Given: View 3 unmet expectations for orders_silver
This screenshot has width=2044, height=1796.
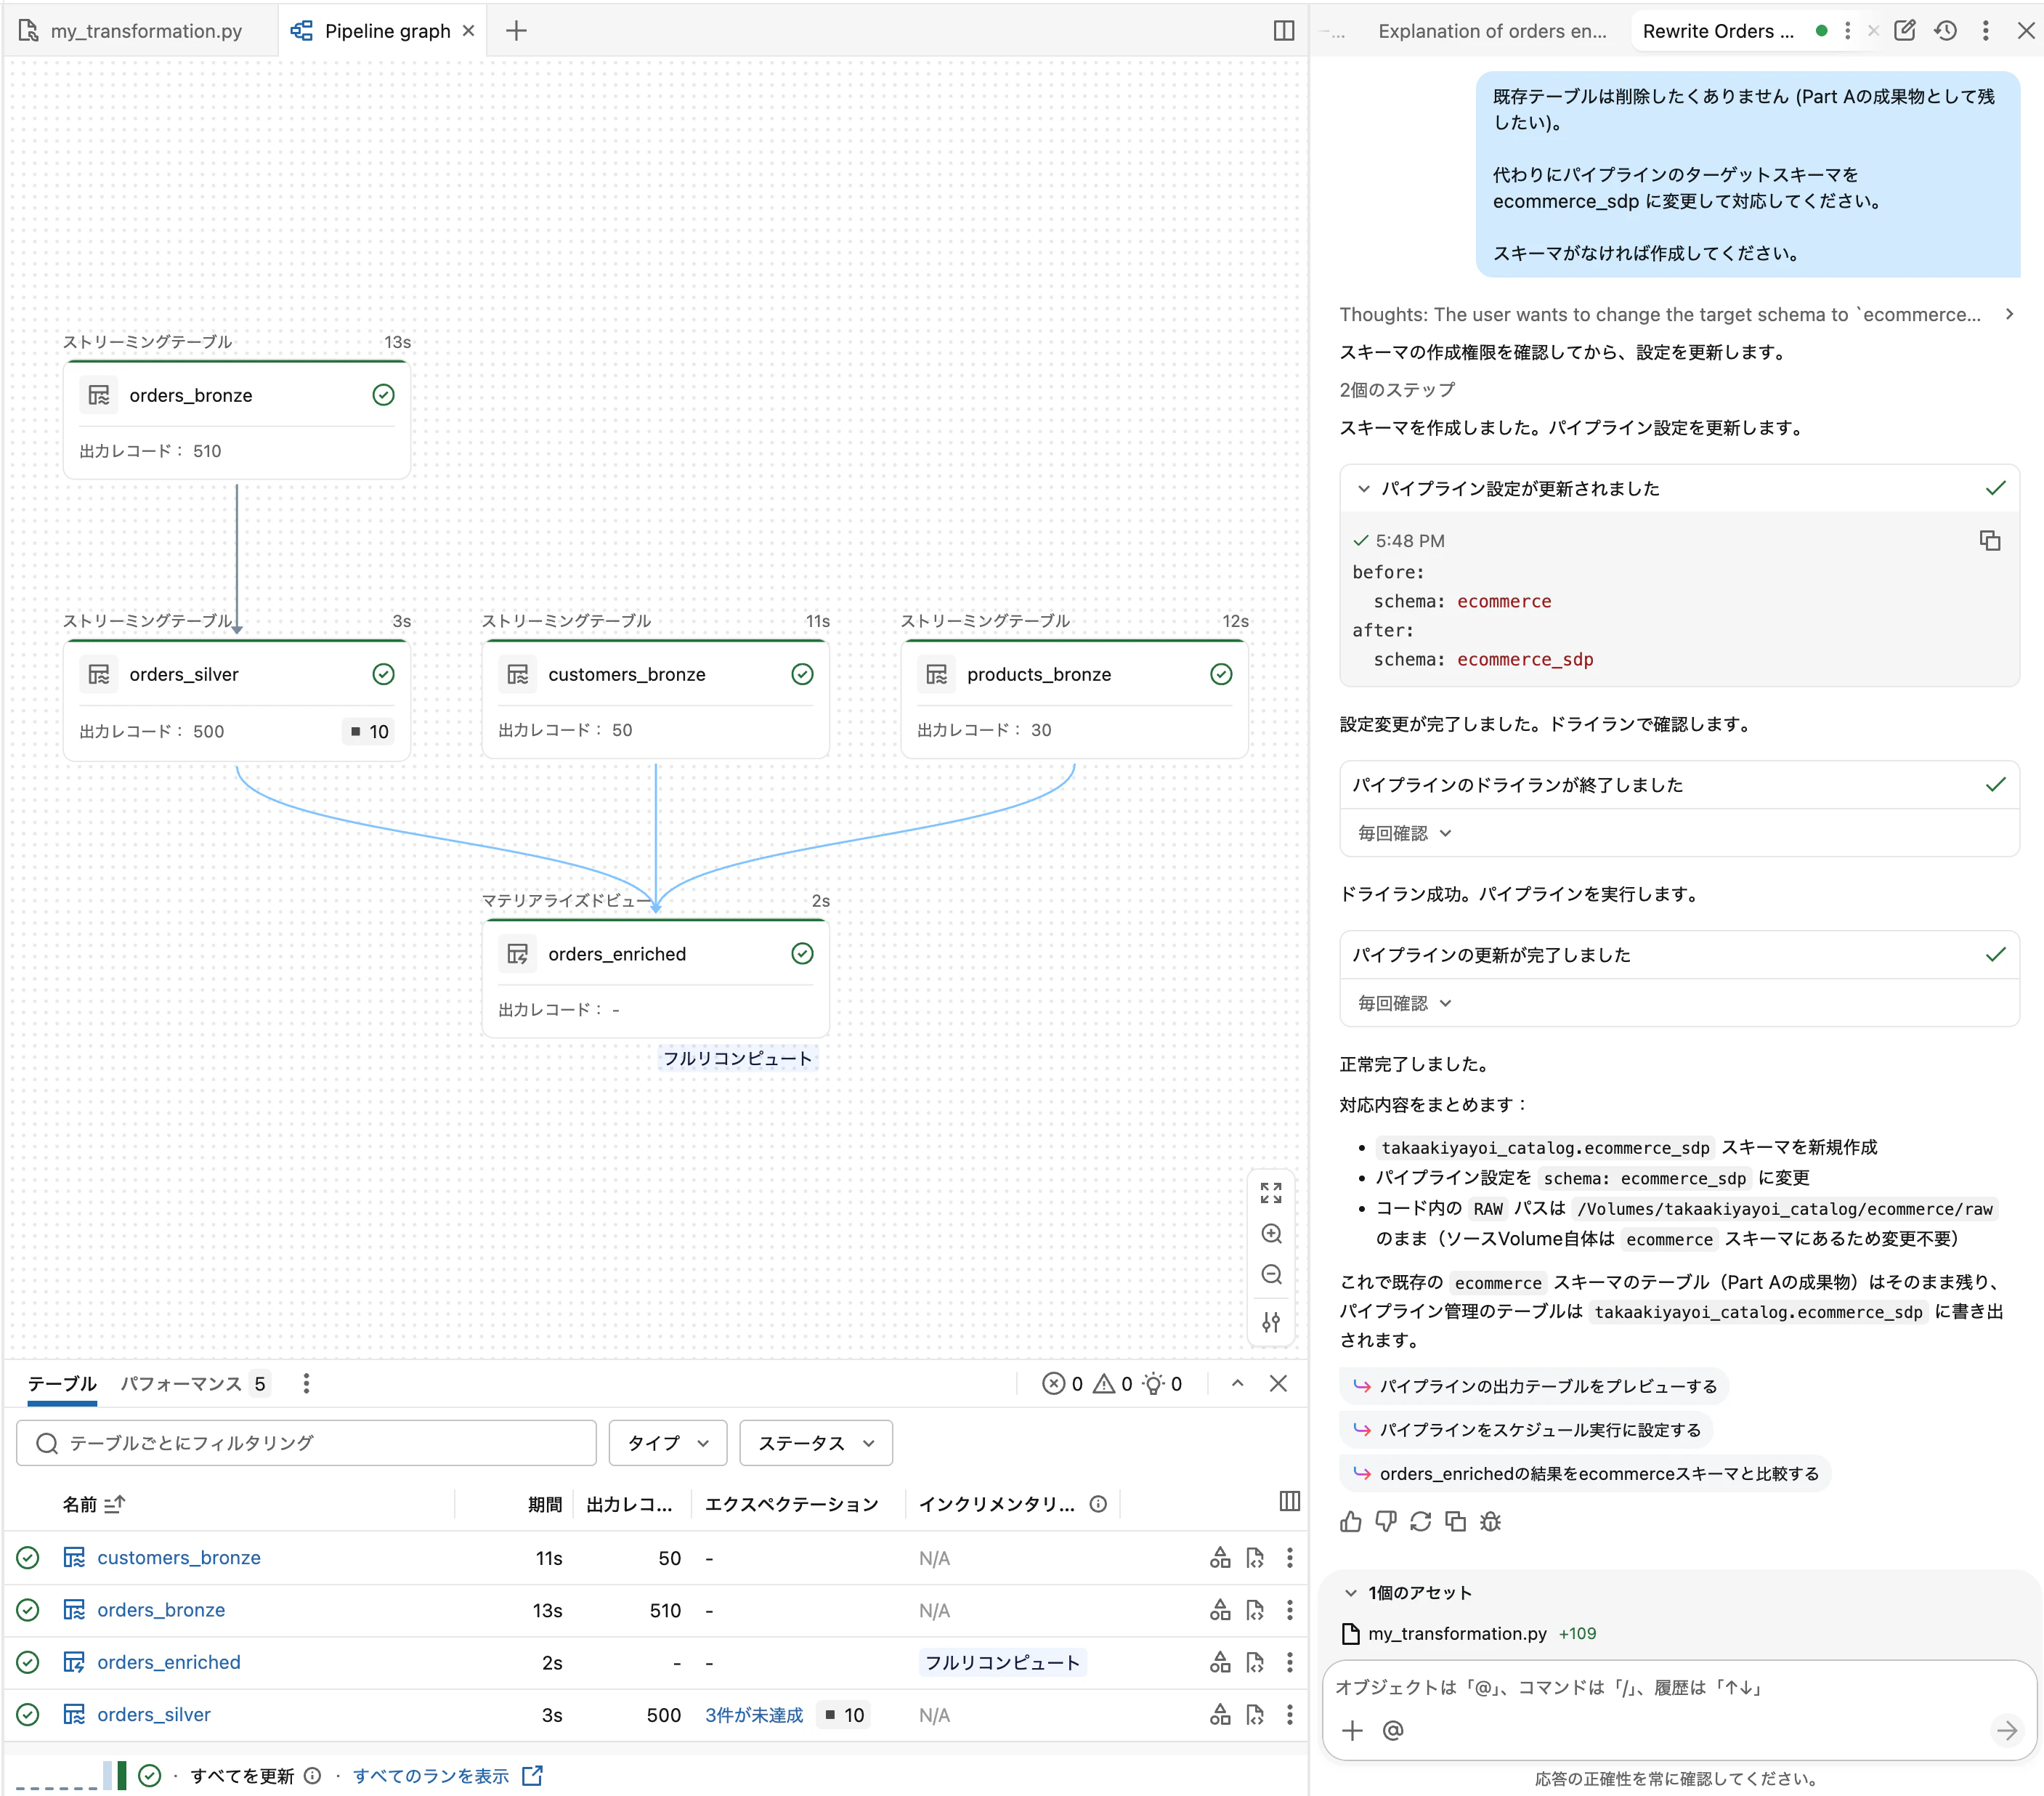Looking at the screenshot, I should point(754,1714).
